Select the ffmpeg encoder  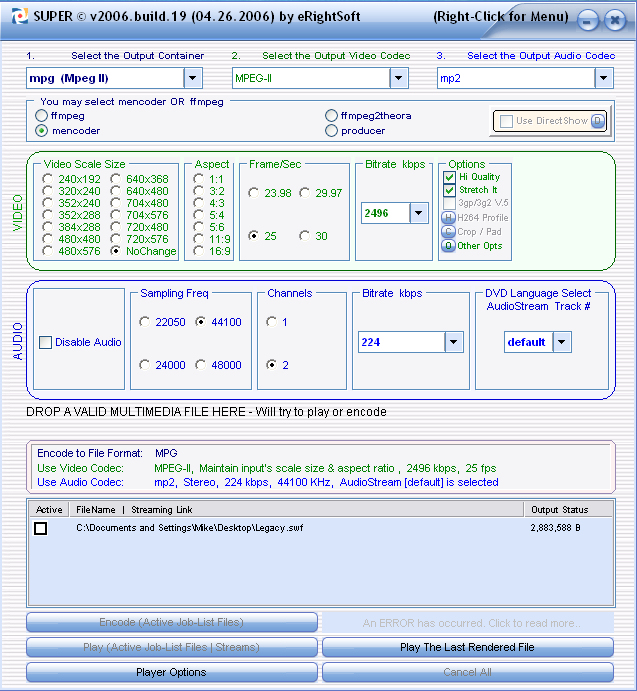41,116
